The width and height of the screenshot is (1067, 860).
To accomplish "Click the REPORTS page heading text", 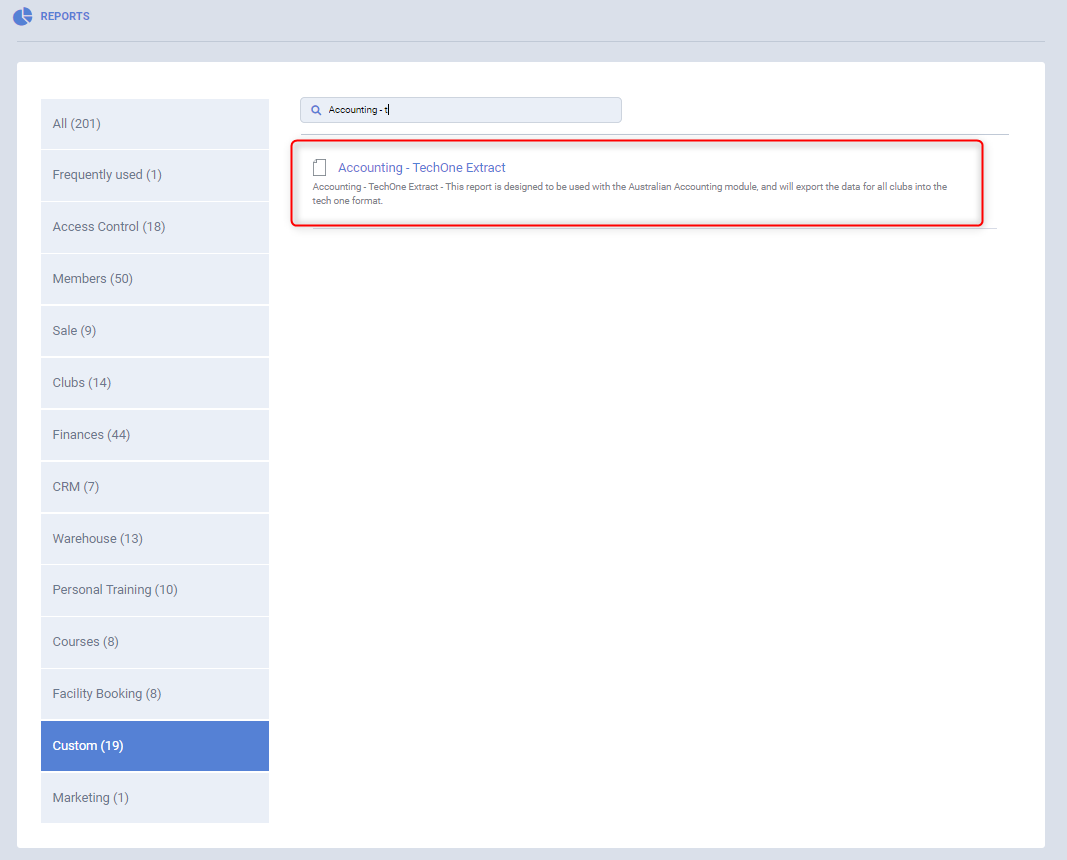I will coord(65,17).
